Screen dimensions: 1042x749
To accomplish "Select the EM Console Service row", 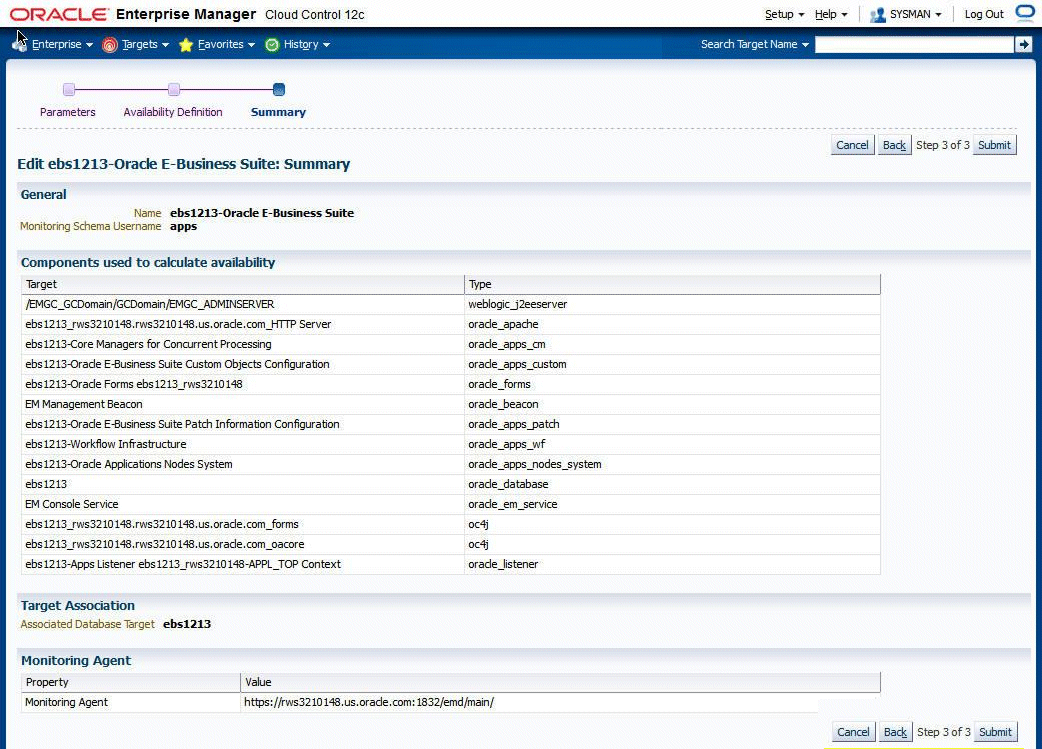I will [x=451, y=504].
